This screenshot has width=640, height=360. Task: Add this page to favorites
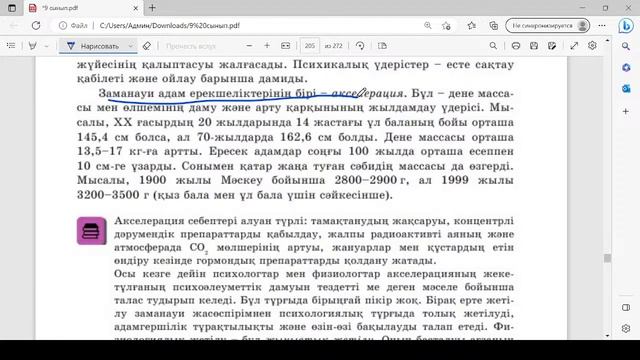(x=446, y=25)
